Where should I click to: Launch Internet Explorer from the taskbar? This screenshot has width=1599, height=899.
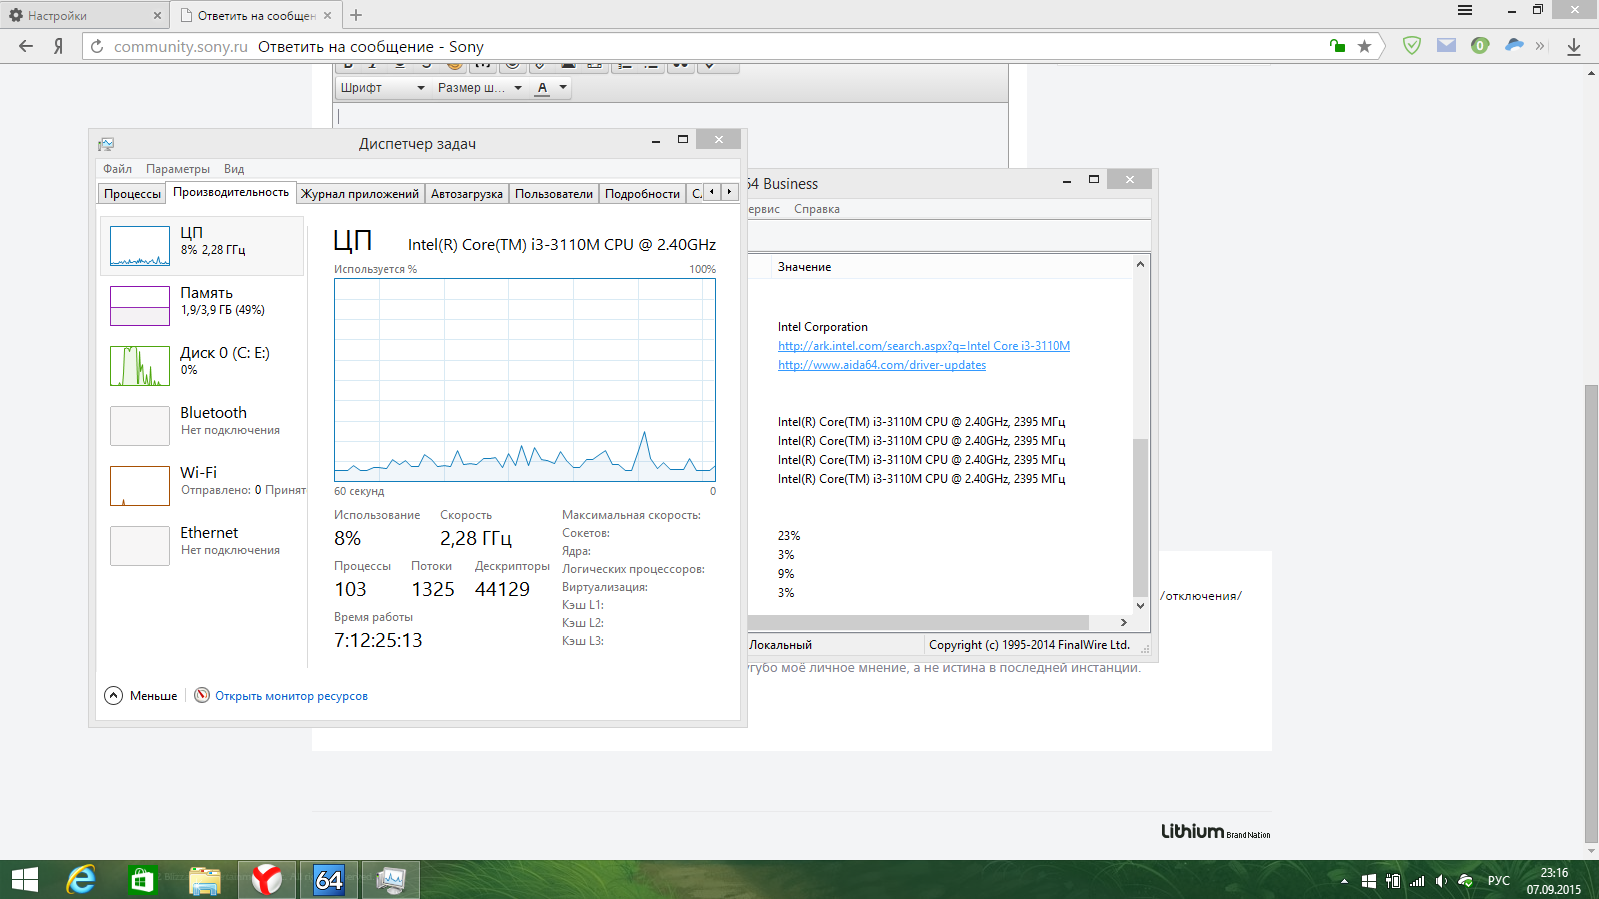(x=81, y=880)
